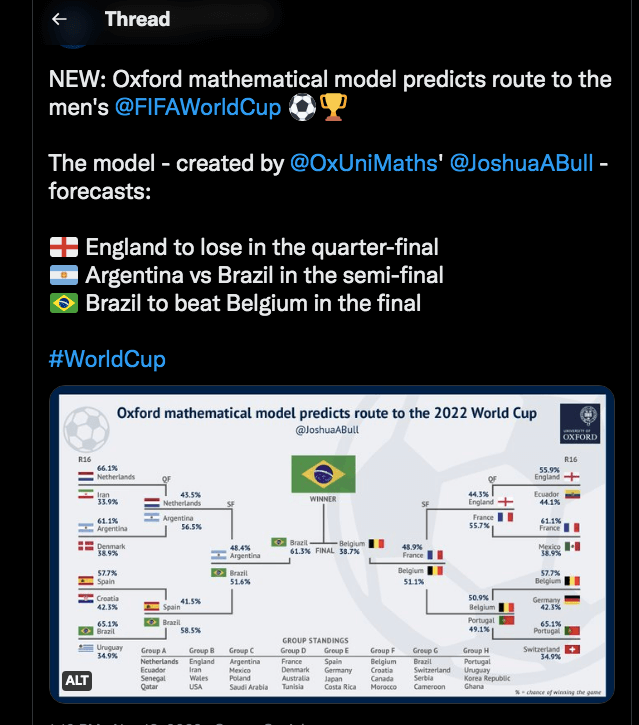Click the soccer ball emoji in tweet

[301, 107]
